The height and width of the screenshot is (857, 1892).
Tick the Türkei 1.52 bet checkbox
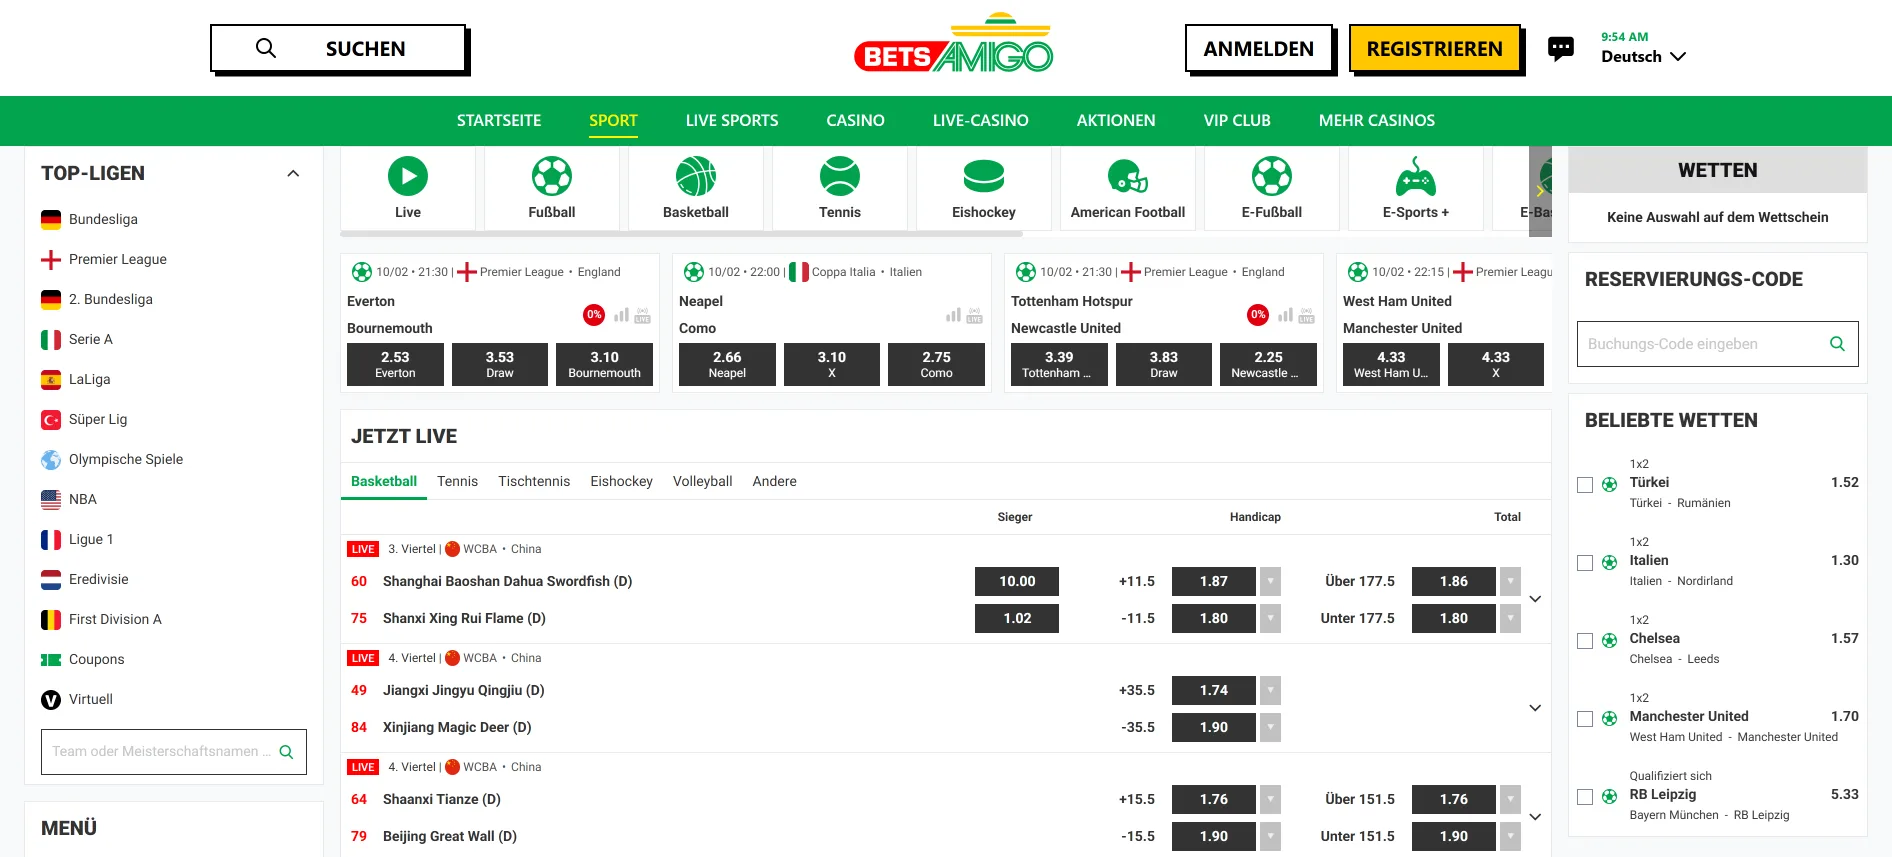(1585, 485)
